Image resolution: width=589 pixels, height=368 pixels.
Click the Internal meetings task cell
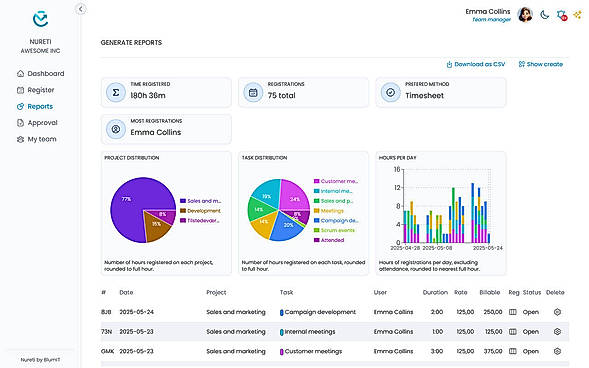pyautogui.click(x=308, y=332)
